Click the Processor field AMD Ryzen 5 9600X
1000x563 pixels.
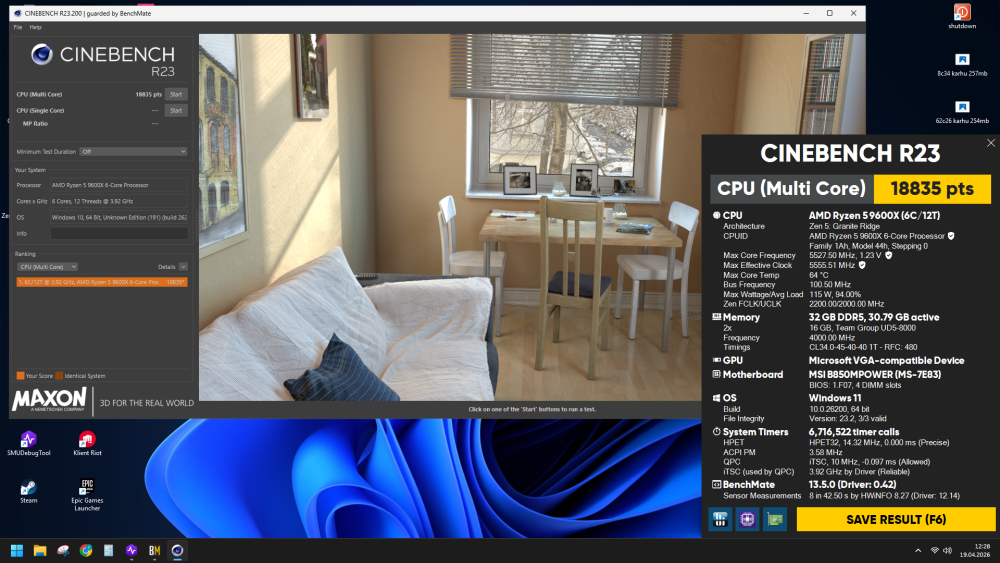119,185
